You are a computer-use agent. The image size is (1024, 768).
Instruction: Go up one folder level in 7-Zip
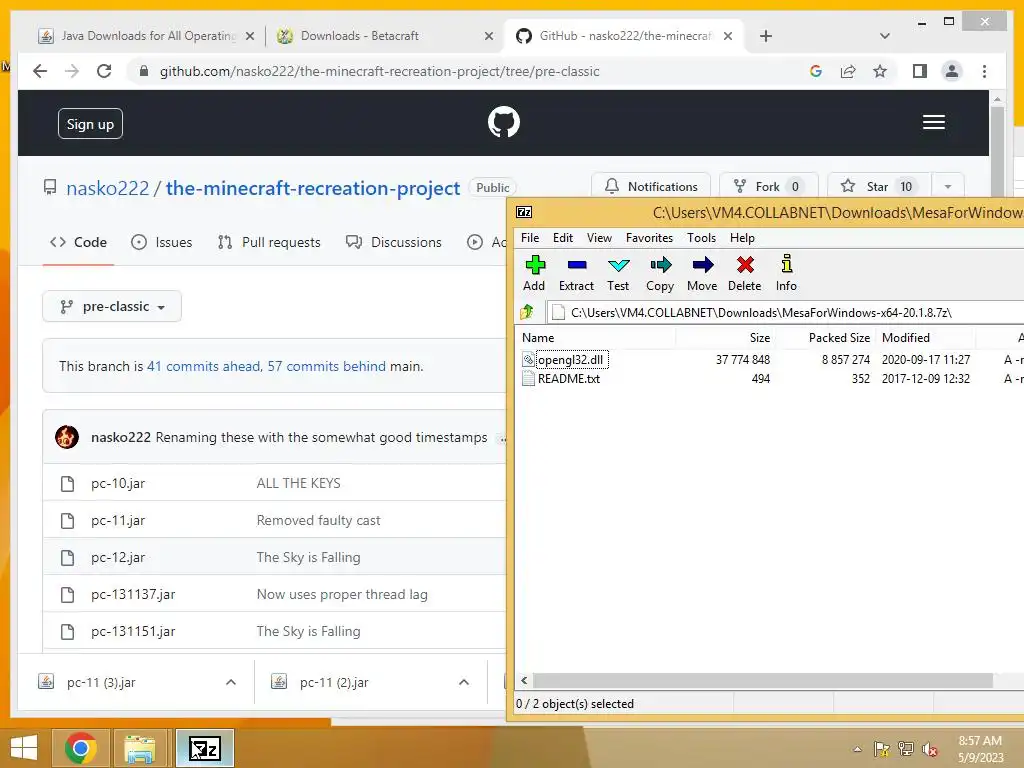pyautogui.click(x=527, y=312)
